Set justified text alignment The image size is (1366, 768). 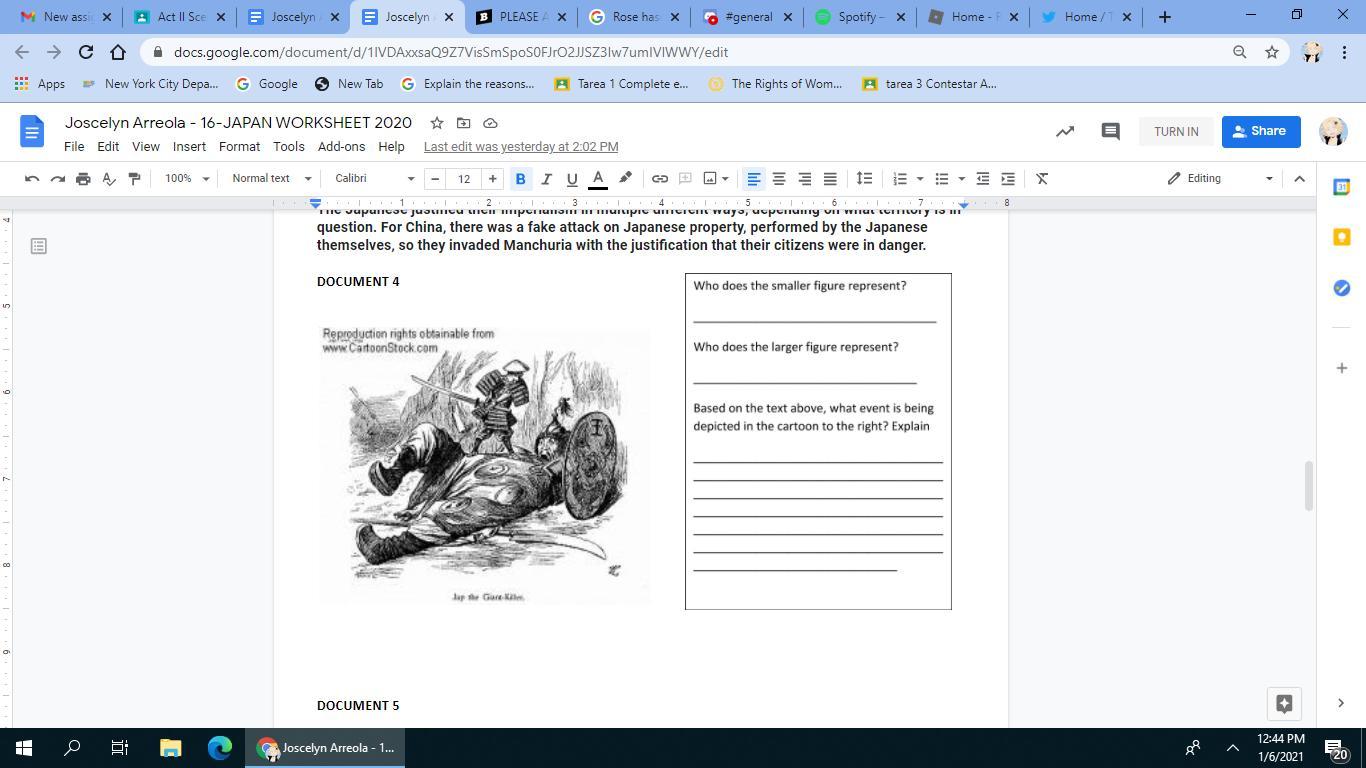coord(830,178)
